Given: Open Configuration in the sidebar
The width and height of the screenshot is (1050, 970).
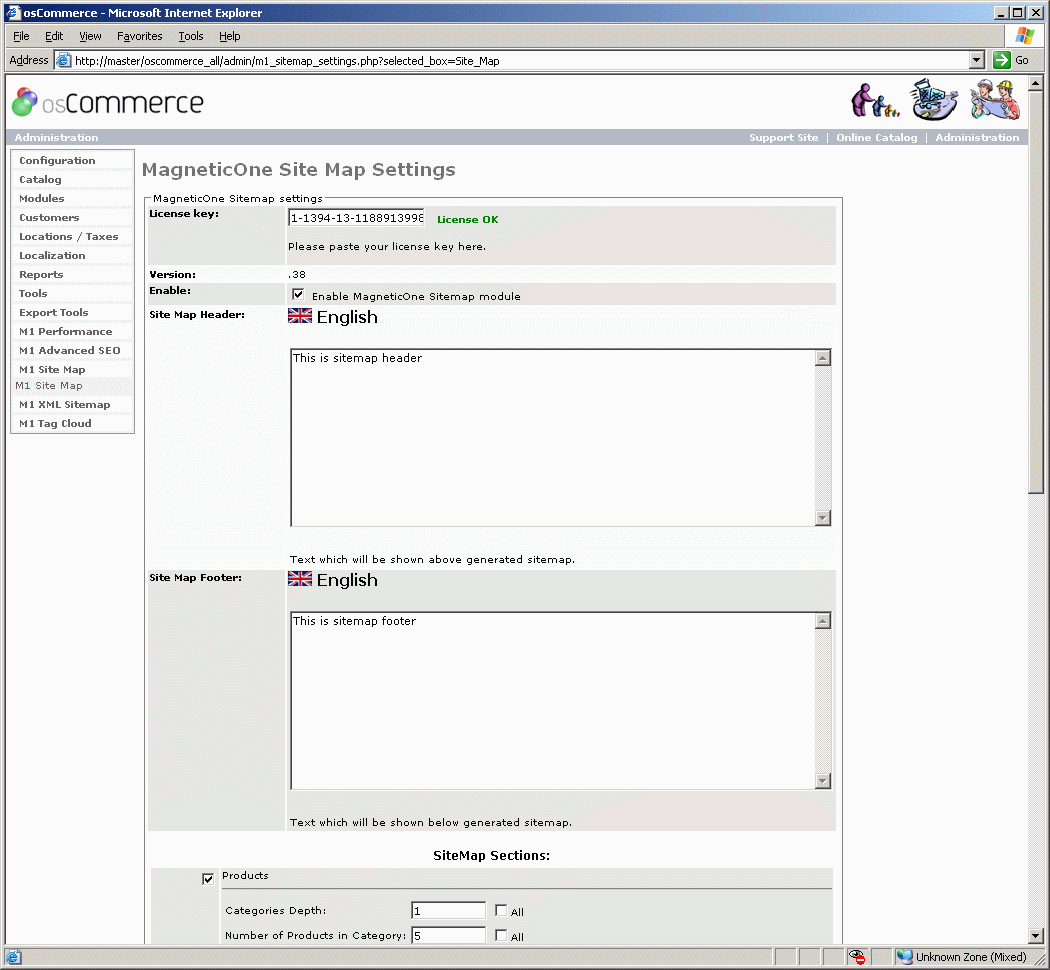Looking at the screenshot, I should coord(57,161).
